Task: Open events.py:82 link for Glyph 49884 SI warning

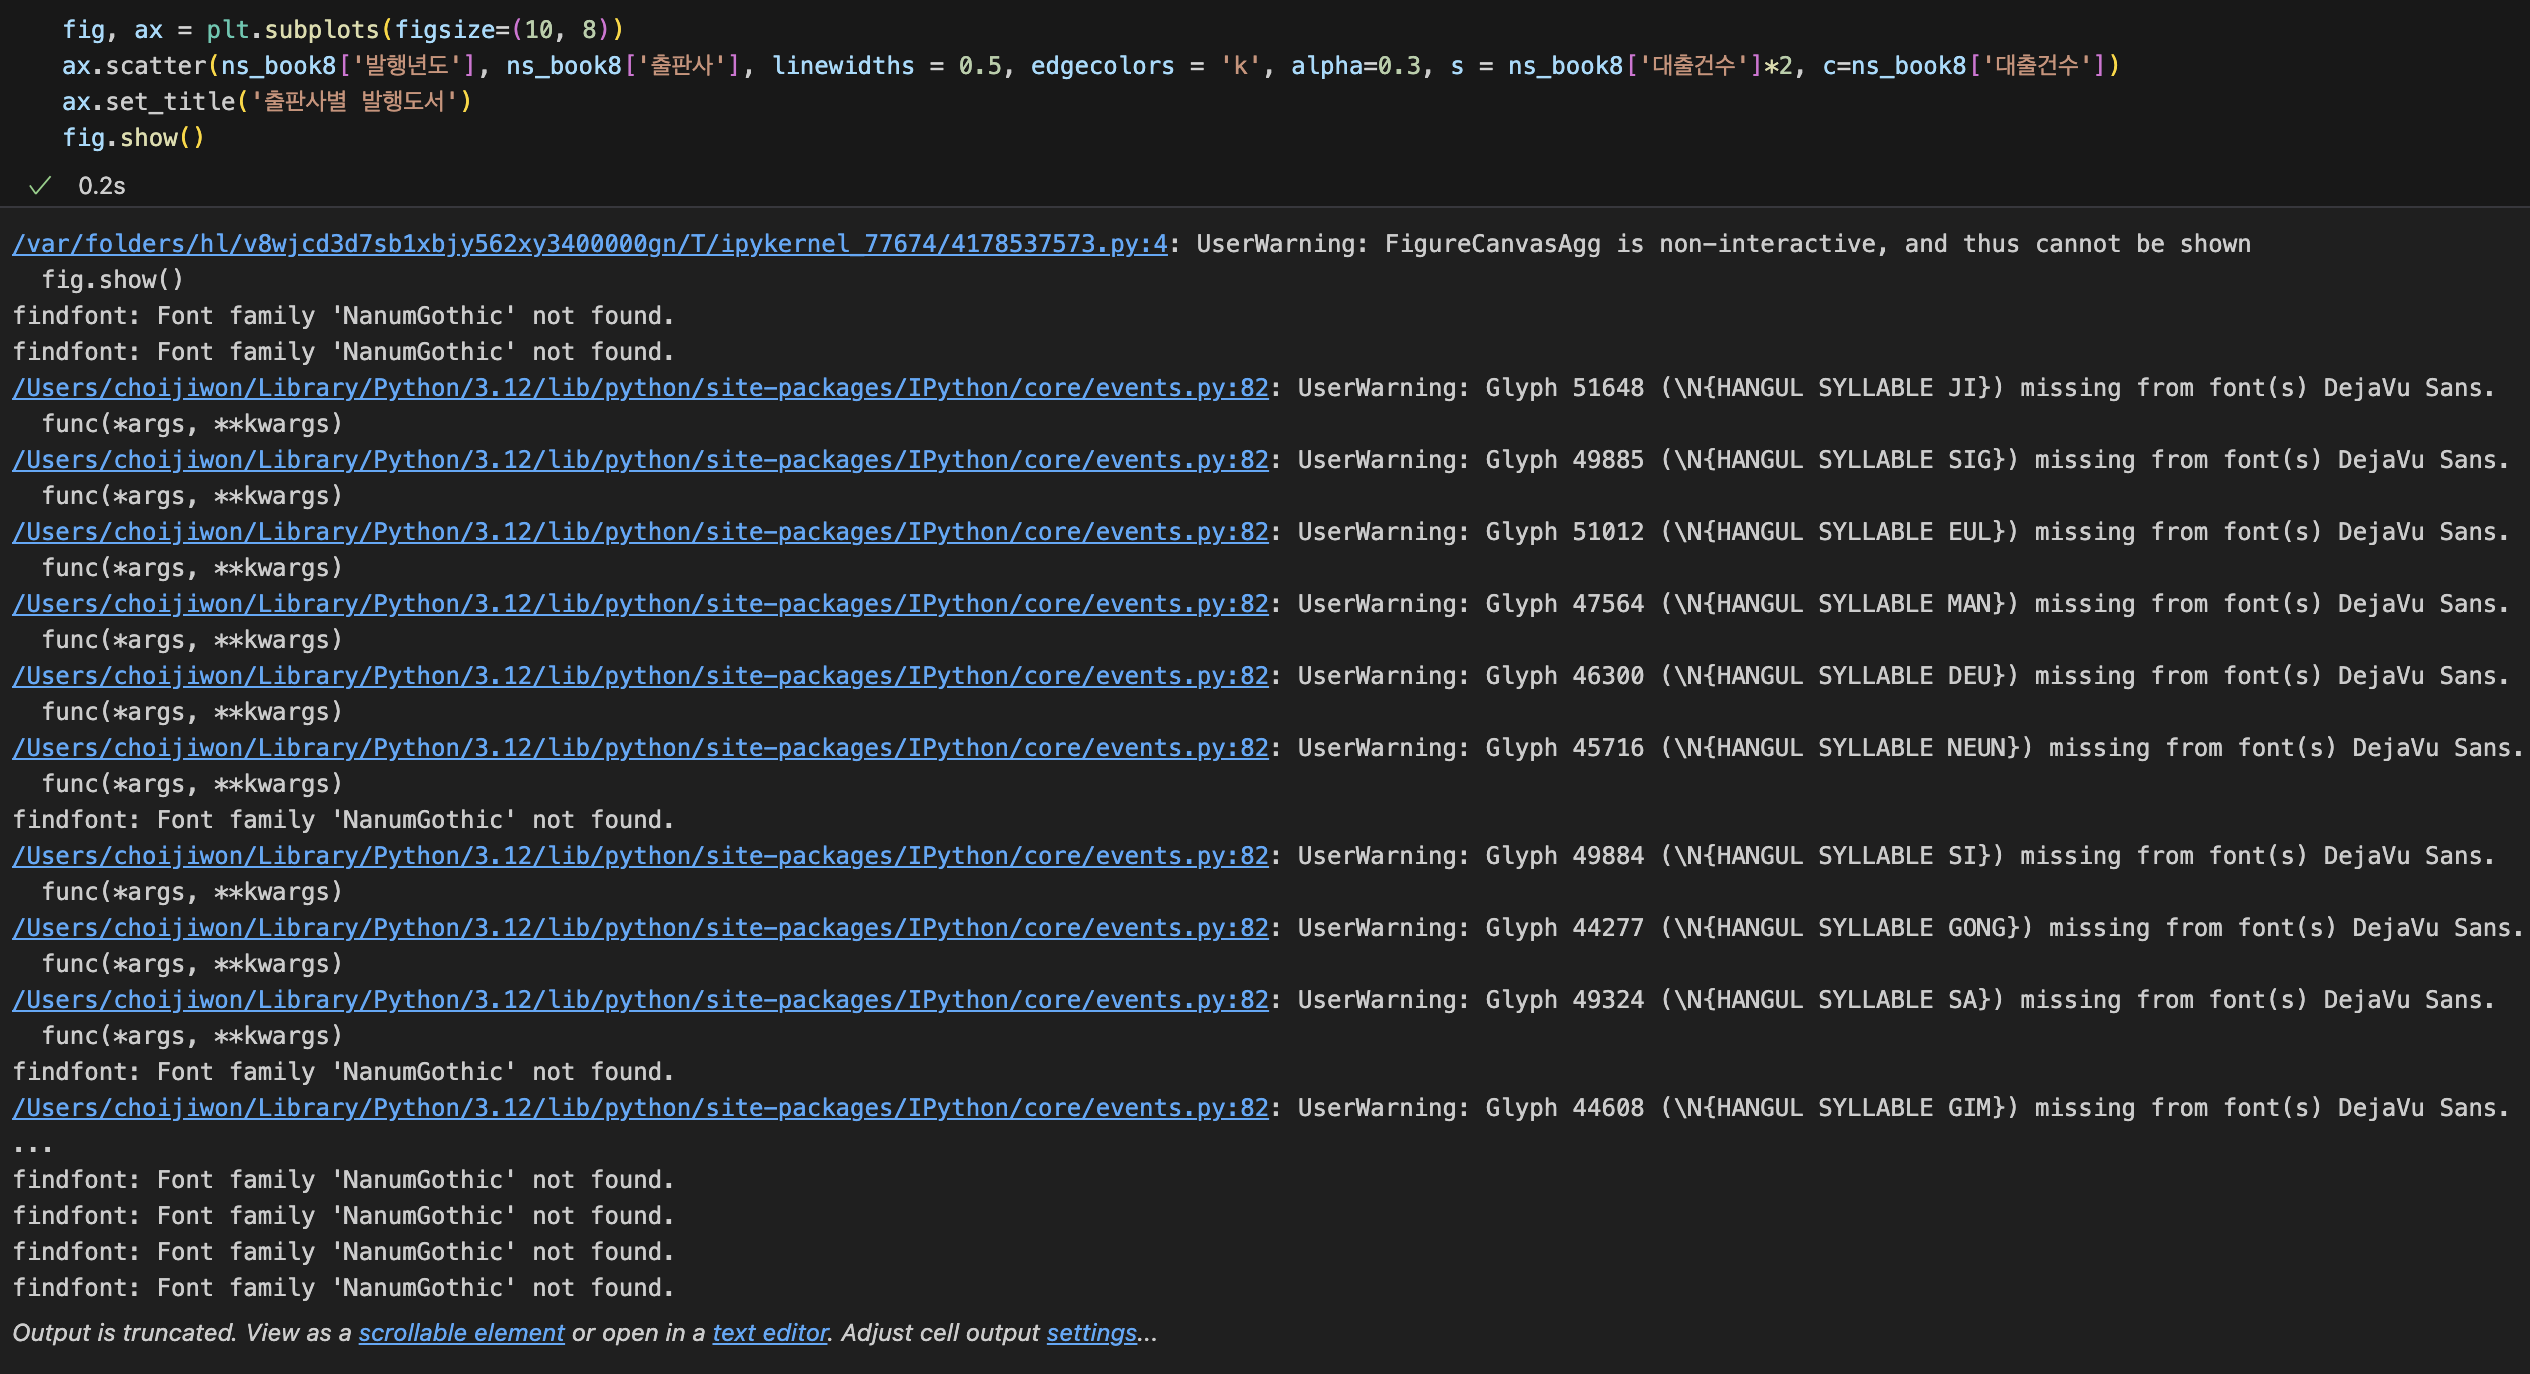Action: pyautogui.click(x=640, y=856)
